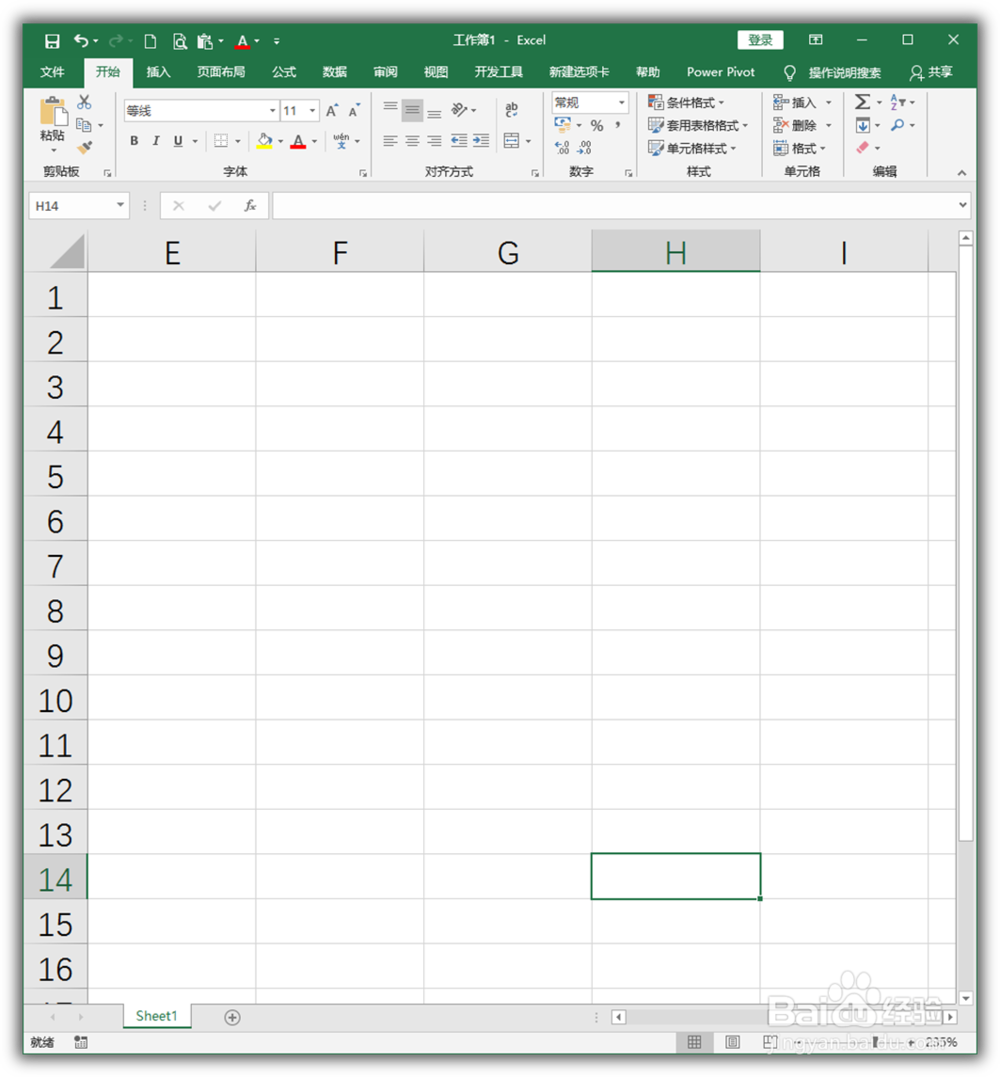1000x1077 pixels.
Task: Open the font name dropdown
Action: coord(273,111)
